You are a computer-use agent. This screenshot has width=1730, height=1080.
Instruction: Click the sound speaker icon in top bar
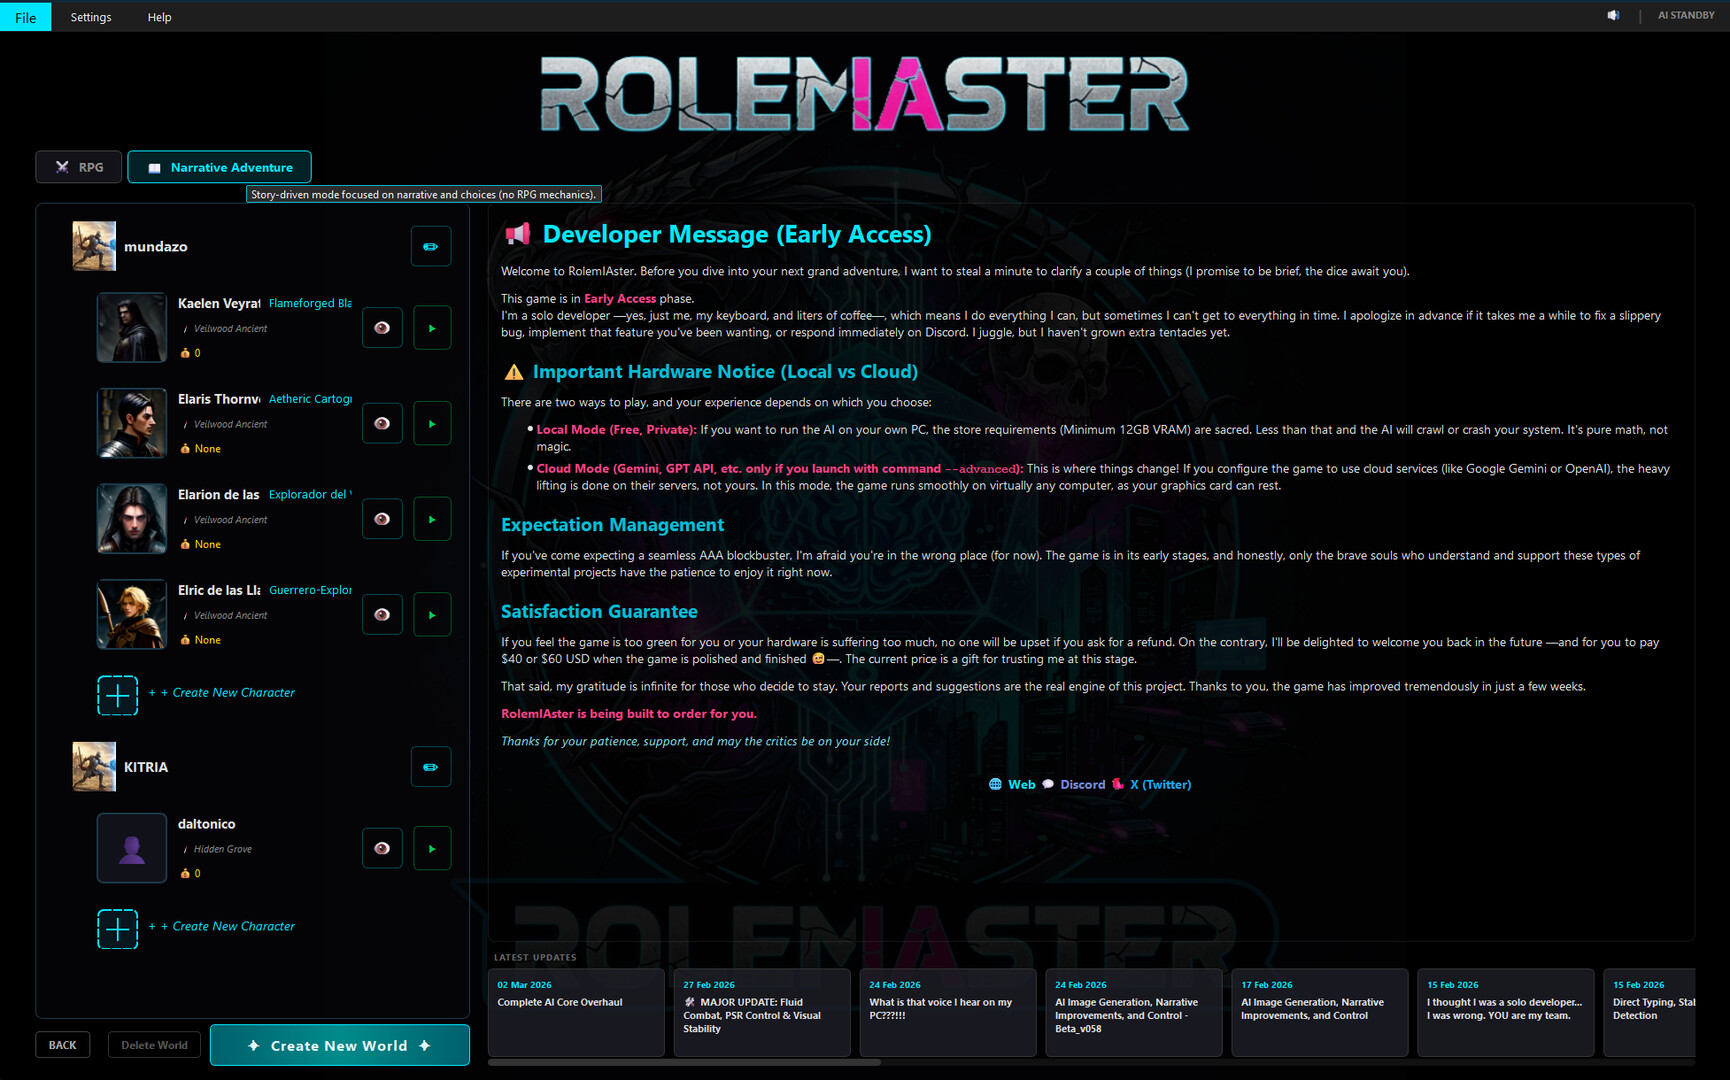point(1613,16)
